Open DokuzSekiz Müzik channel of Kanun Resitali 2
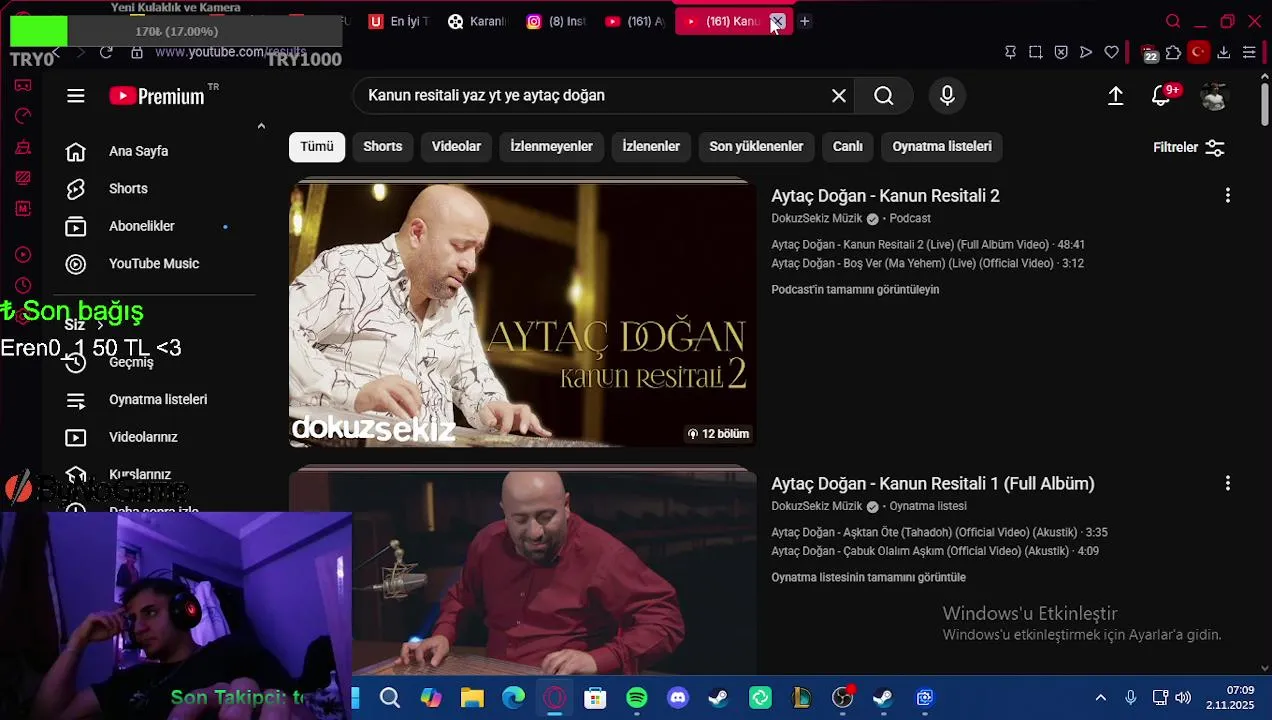 (817, 219)
